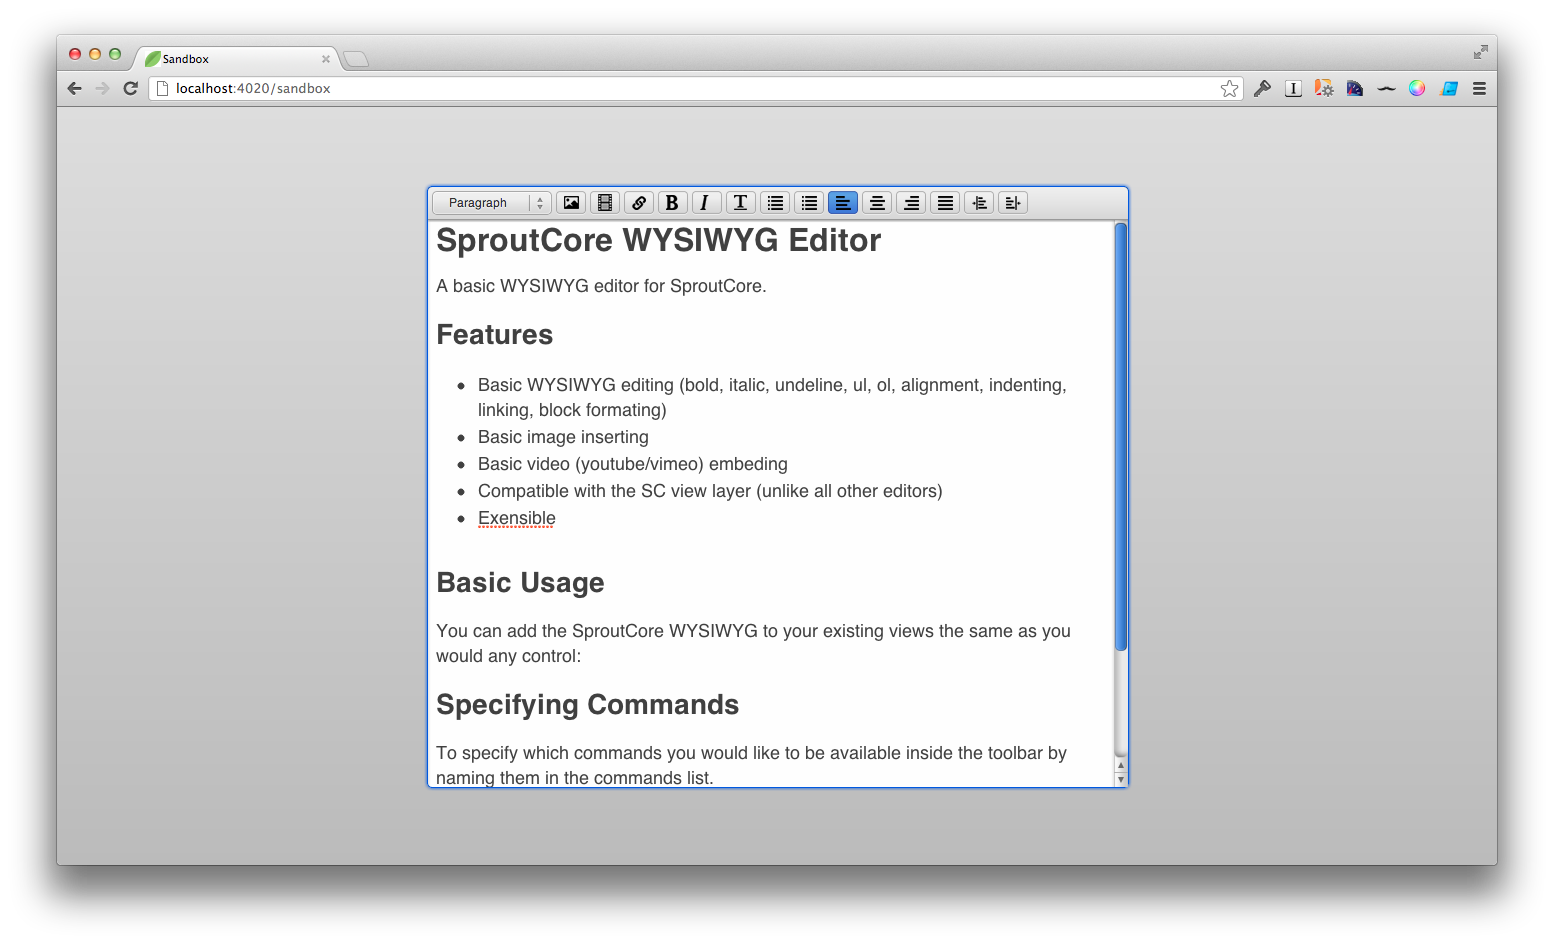Click the browser forward arrow
Screen dimensions: 1554x944
coord(102,88)
